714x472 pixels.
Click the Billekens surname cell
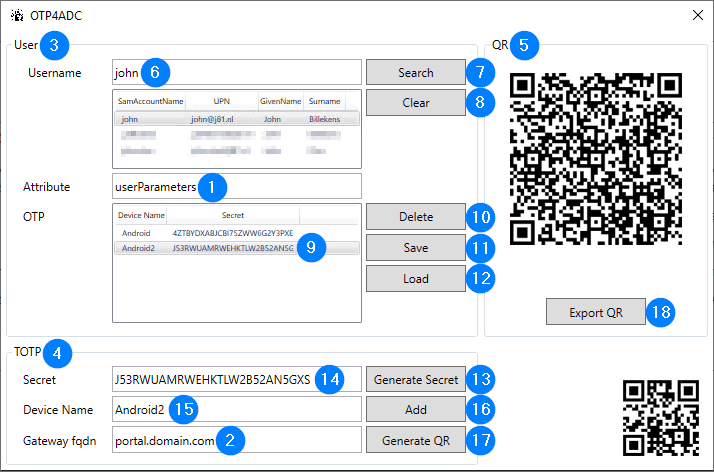tap(325, 119)
